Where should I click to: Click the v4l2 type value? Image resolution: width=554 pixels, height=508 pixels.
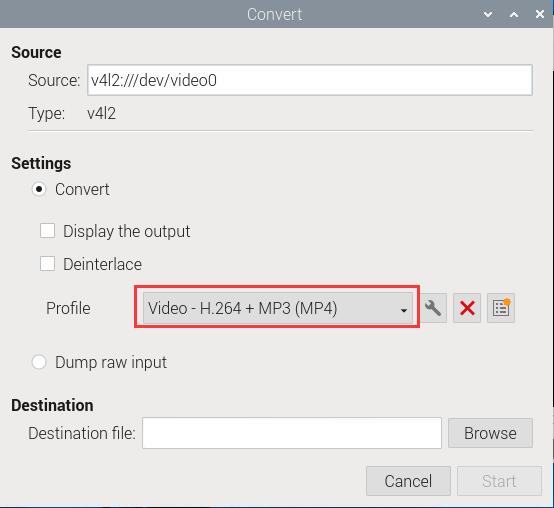101,114
